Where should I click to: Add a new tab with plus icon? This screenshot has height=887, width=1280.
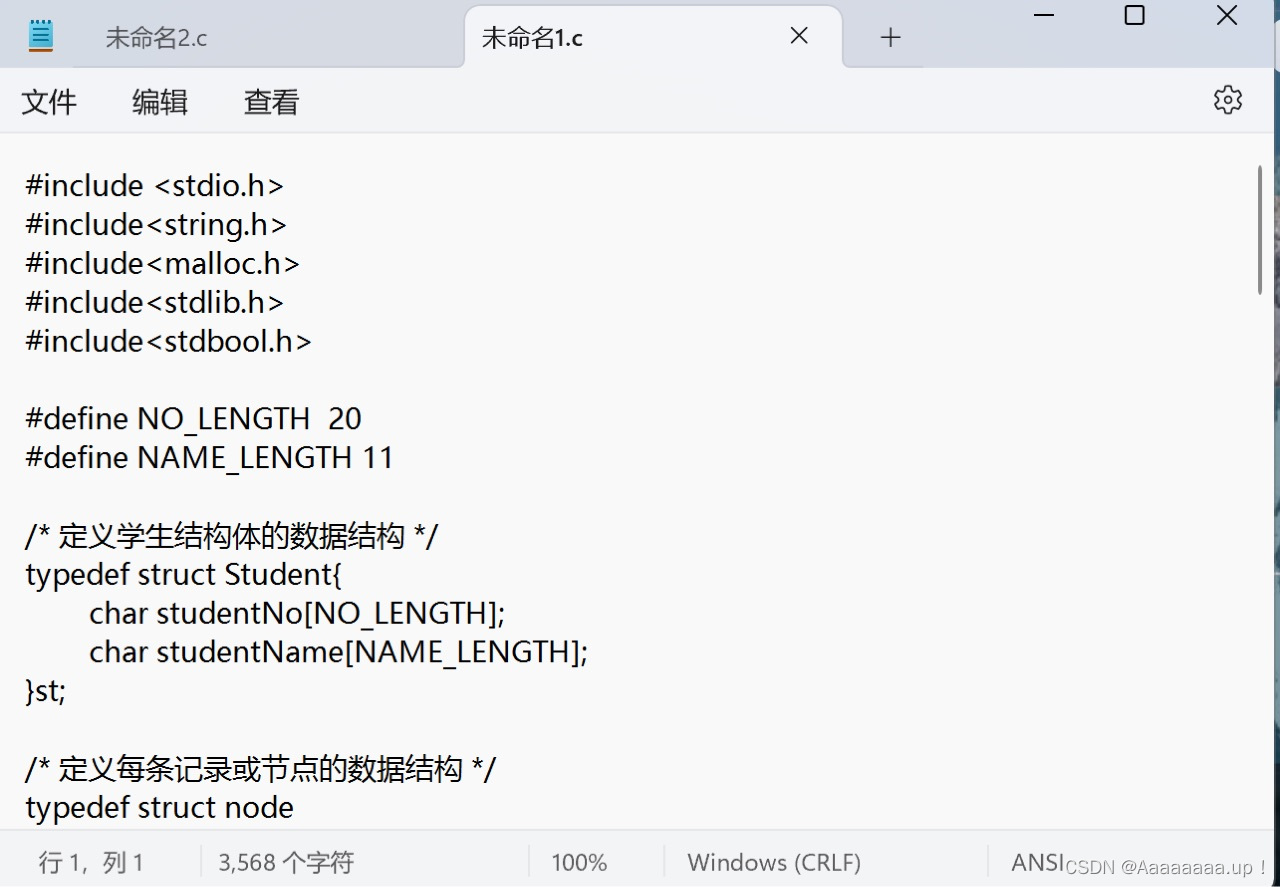[890, 38]
